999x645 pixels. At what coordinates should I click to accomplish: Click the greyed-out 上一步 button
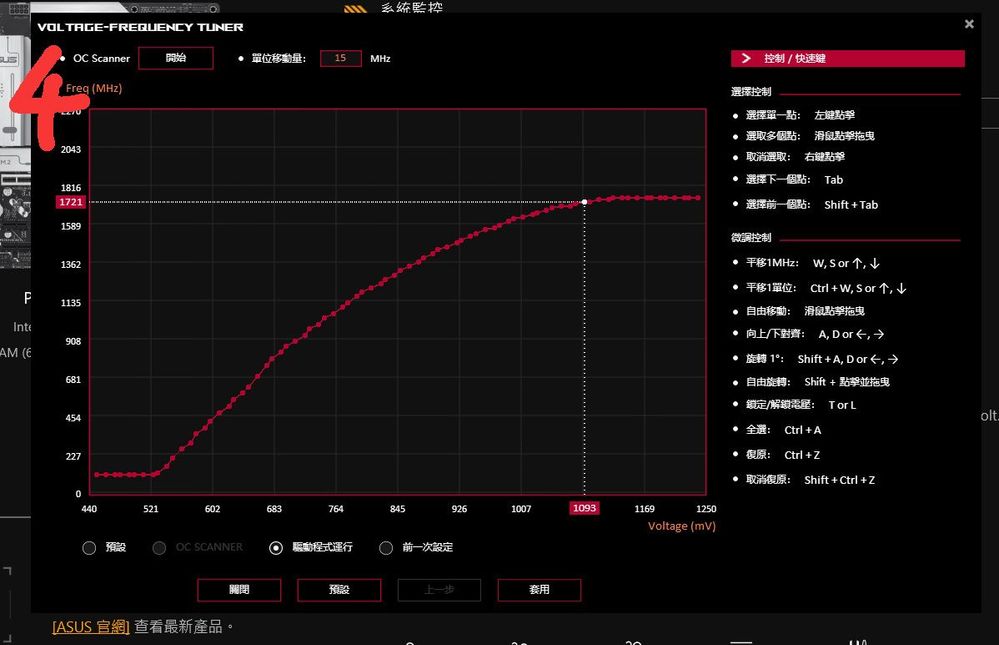coord(439,590)
